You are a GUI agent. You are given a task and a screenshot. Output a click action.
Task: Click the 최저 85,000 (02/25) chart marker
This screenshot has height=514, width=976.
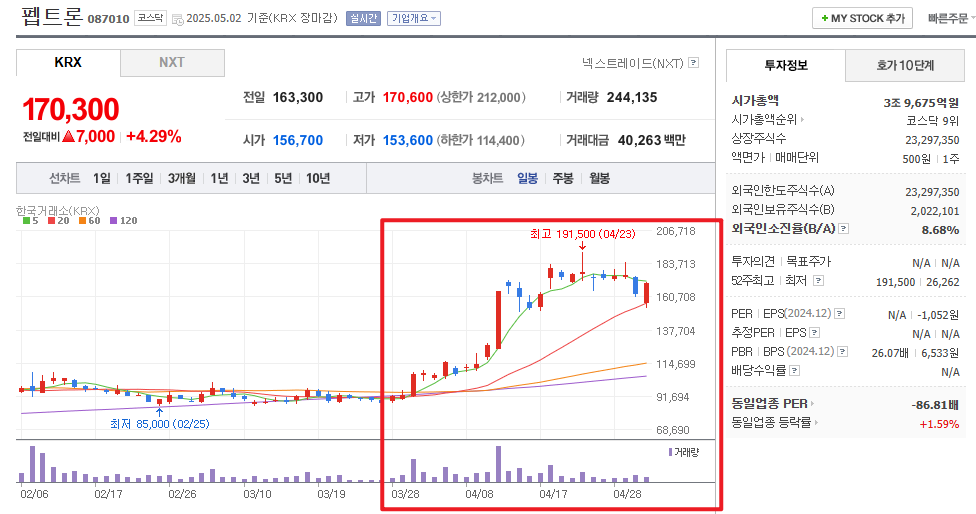[x=159, y=424]
